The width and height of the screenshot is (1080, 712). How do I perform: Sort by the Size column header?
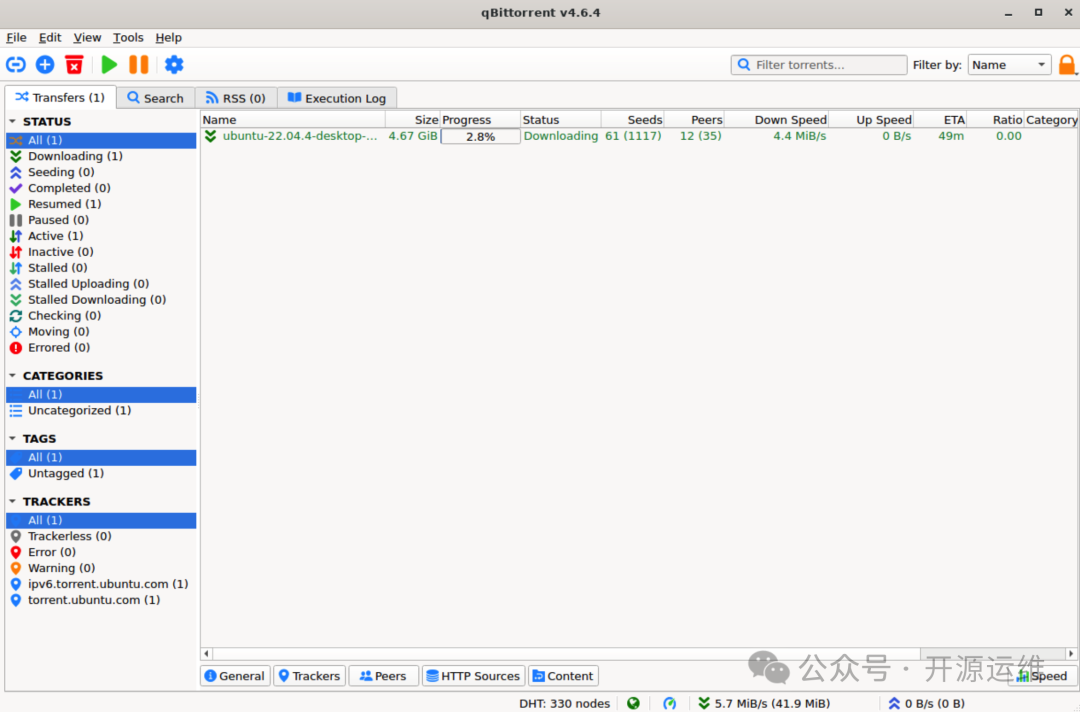tap(413, 120)
